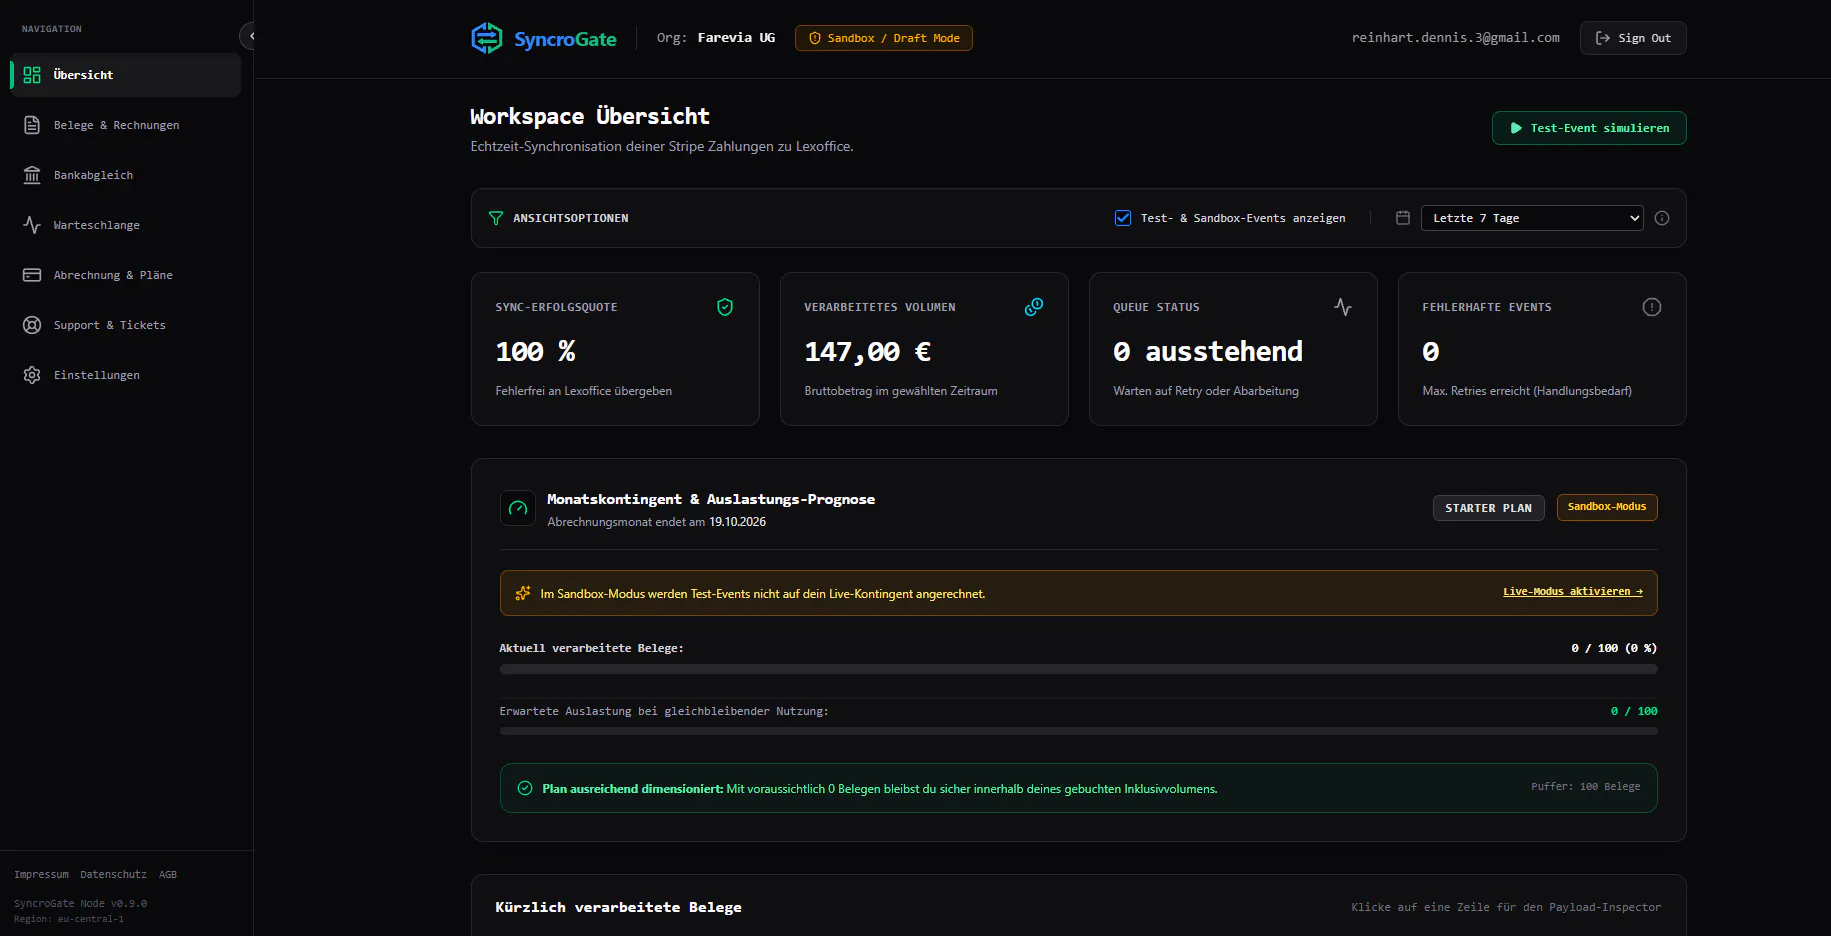
Task: Click the Puffer: 100 Belege text
Action: click(x=1586, y=787)
